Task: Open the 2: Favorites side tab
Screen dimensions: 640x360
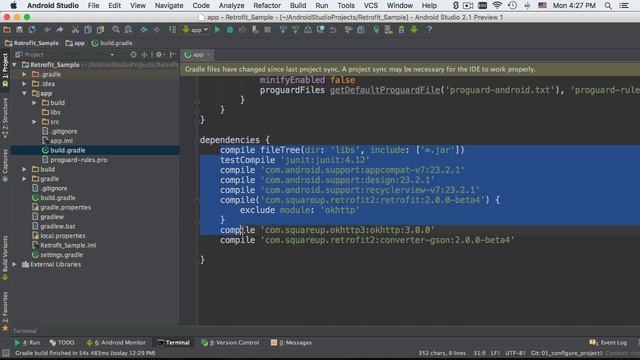Action: coord(5,311)
